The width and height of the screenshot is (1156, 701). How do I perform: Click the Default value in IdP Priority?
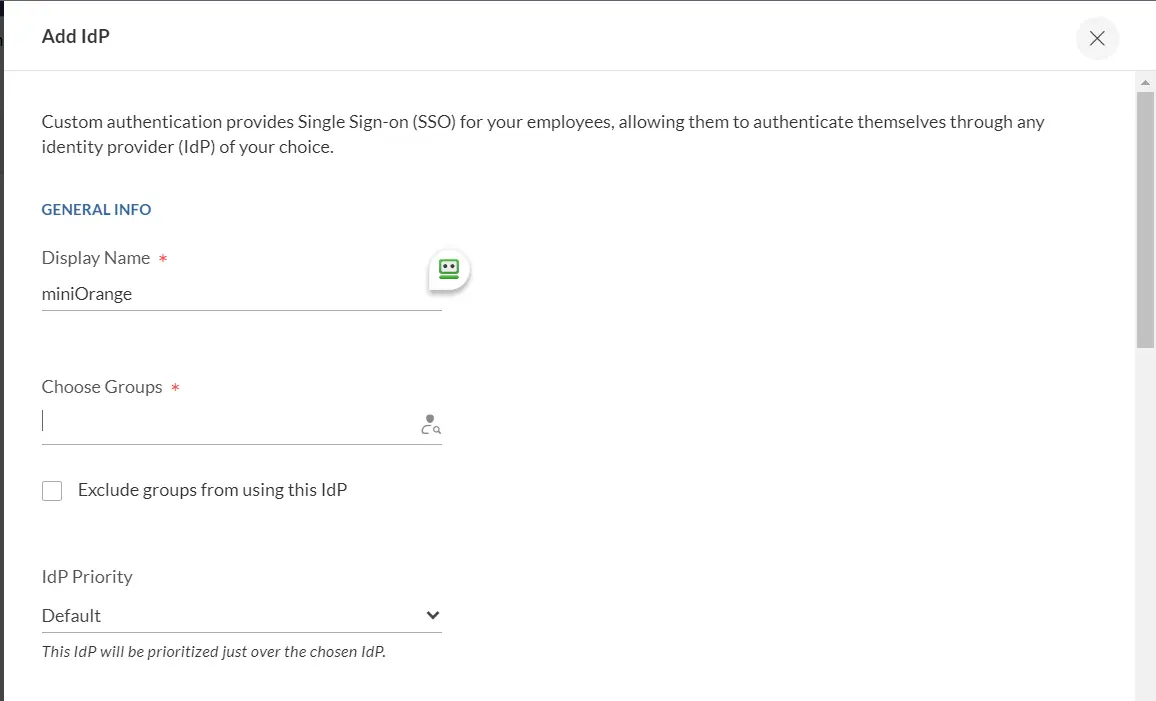tap(70, 615)
